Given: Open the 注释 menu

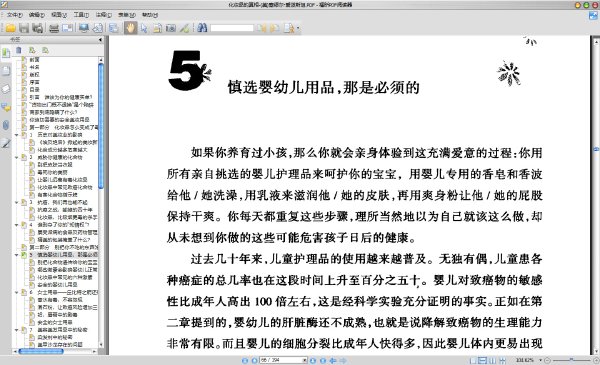Looking at the screenshot, I should [103, 15].
